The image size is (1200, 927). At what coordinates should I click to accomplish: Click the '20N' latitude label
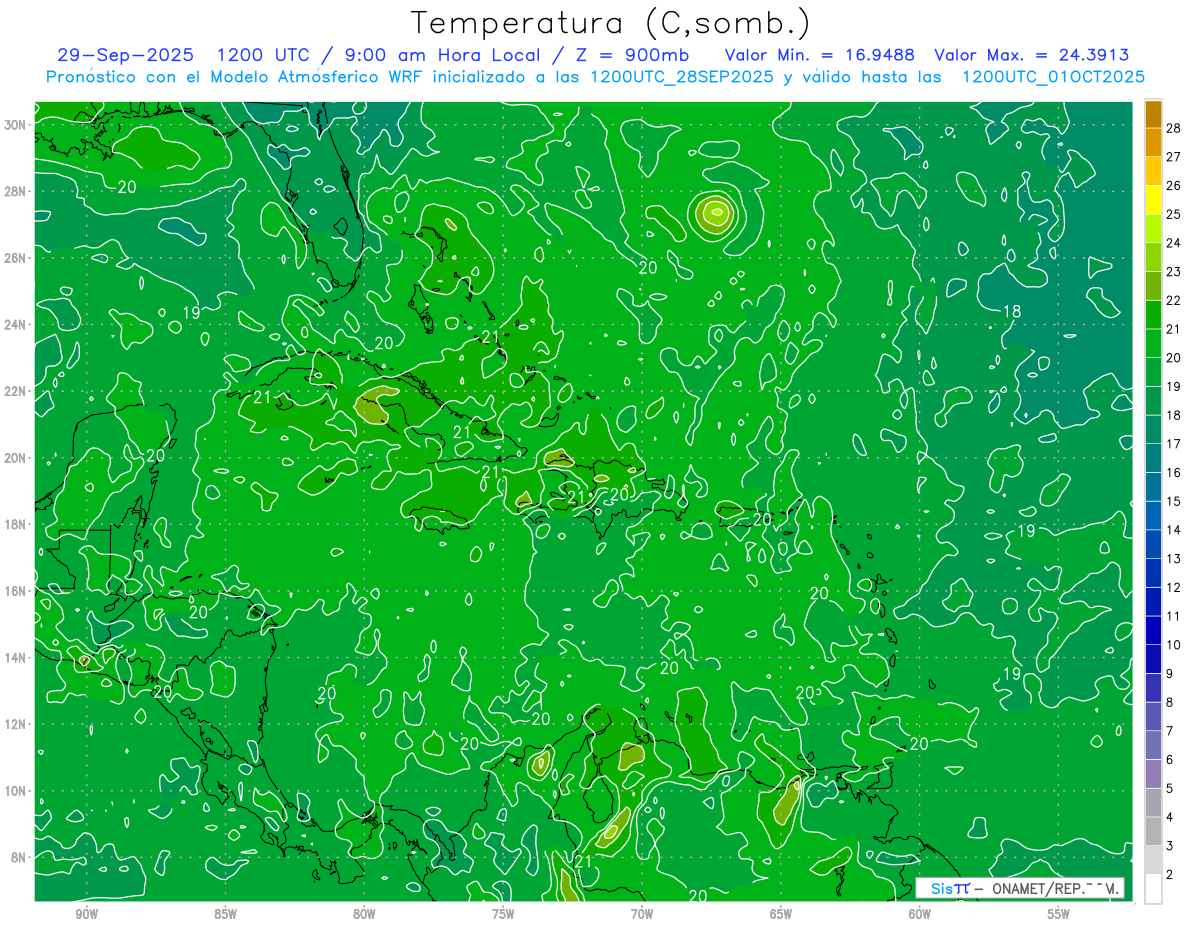point(15,458)
